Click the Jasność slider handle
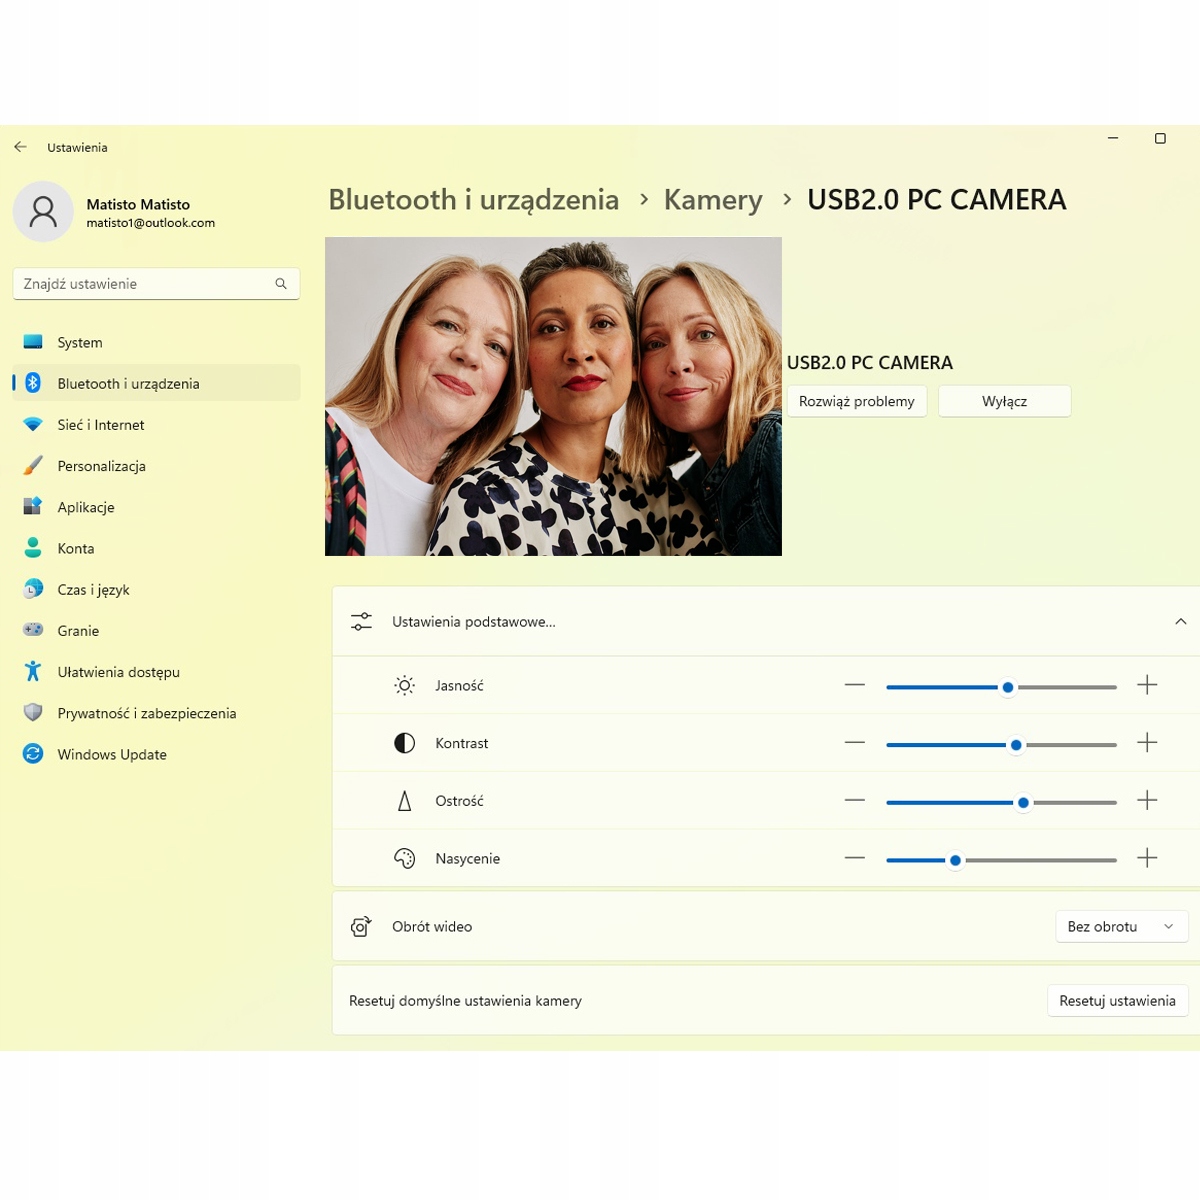This screenshot has height=1200, width=1200. [1008, 687]
